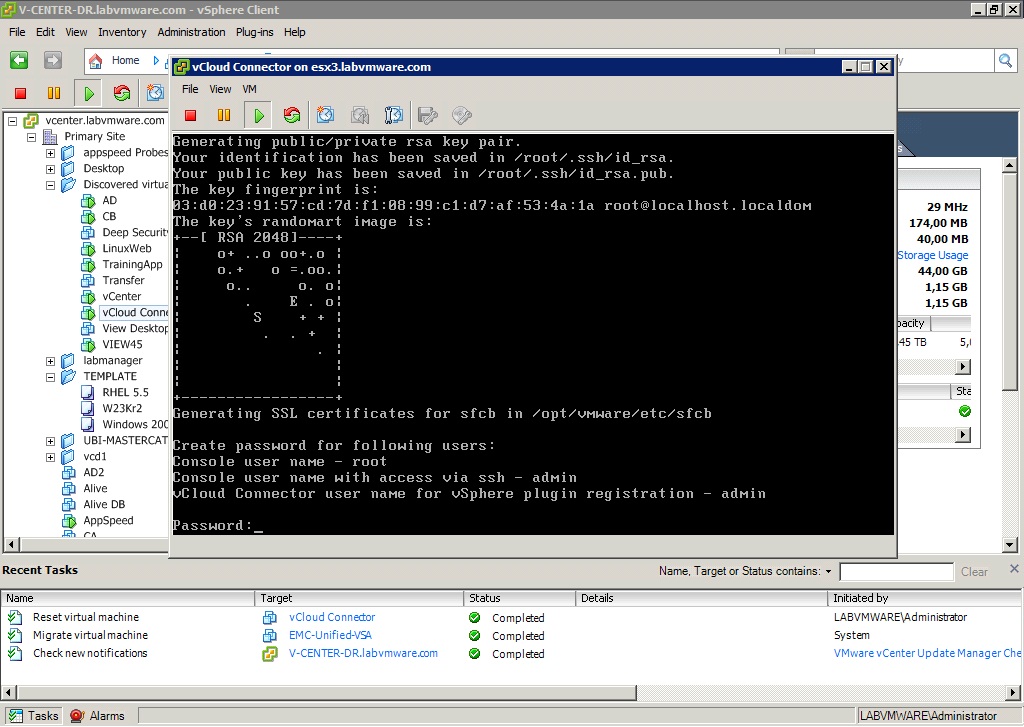Click the VMware vCenter Update Manager link
Viewport: 1024px width, 727px height.
pyautogui.click(x=927, y=653)
